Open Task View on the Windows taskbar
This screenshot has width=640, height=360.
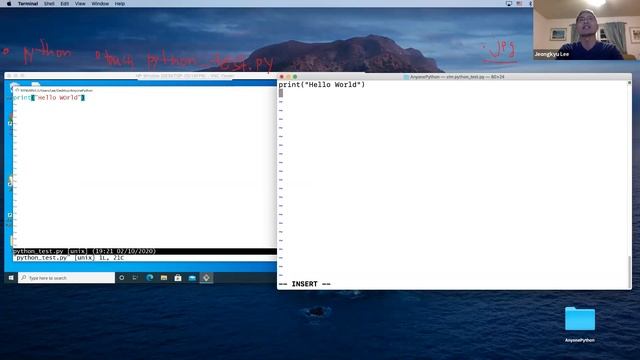135,278
